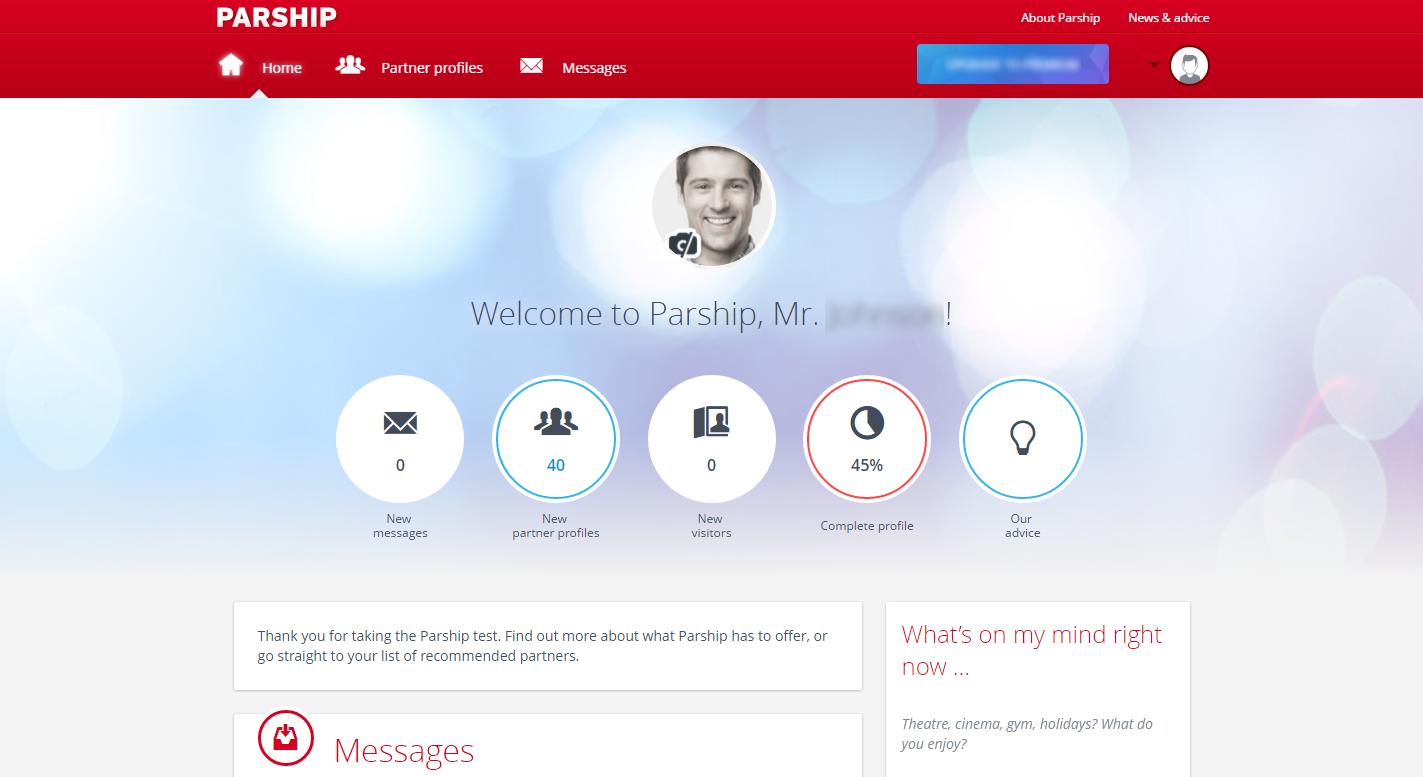Open the Our advice lightbulb circle

(1022, 438)
